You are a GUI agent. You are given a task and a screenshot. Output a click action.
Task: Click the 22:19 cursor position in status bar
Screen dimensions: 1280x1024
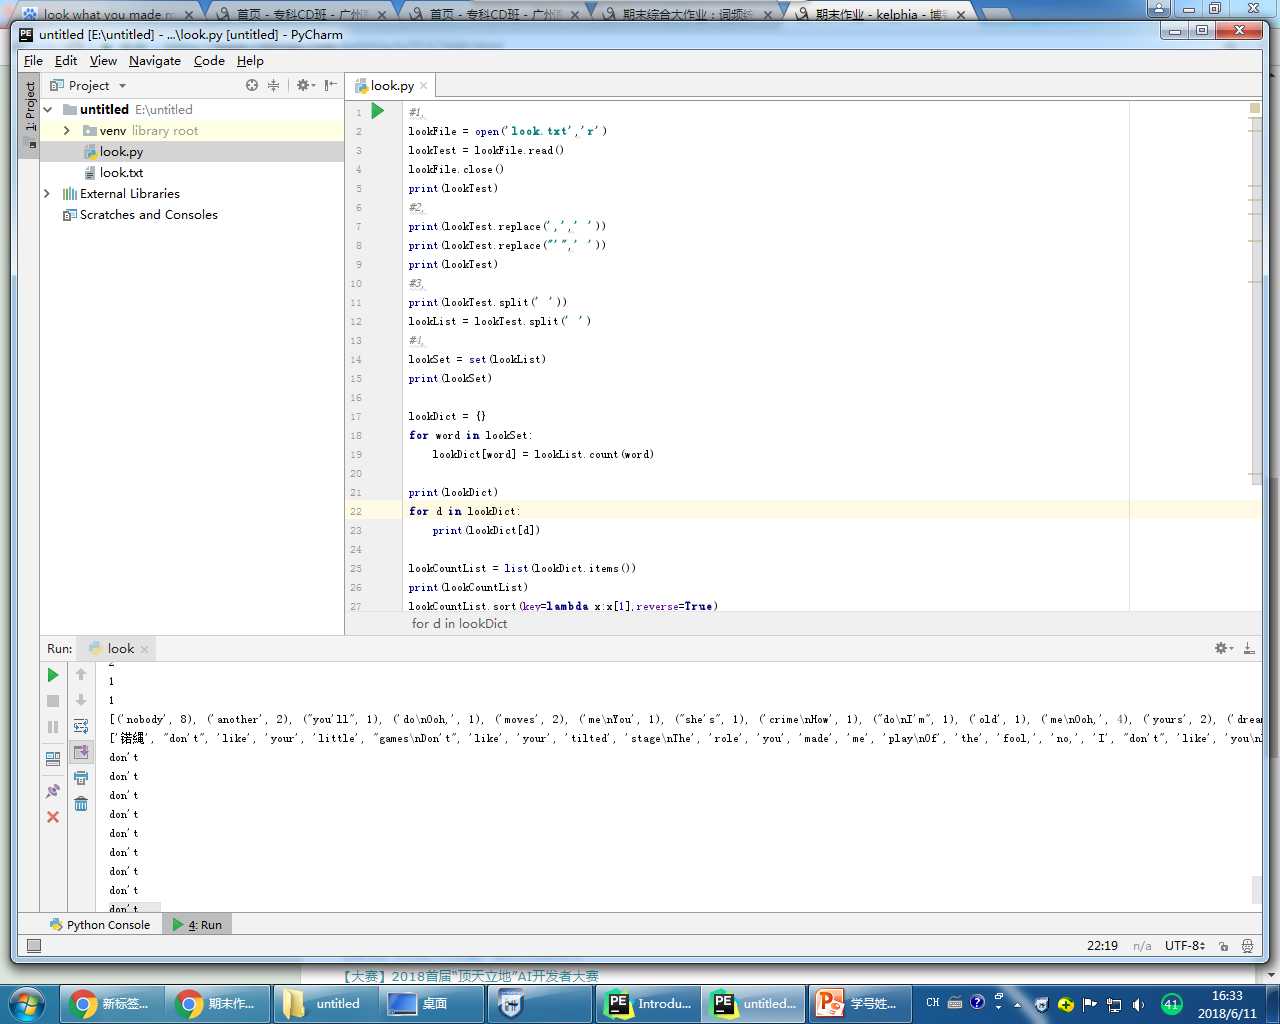[x=1102, y=945]
